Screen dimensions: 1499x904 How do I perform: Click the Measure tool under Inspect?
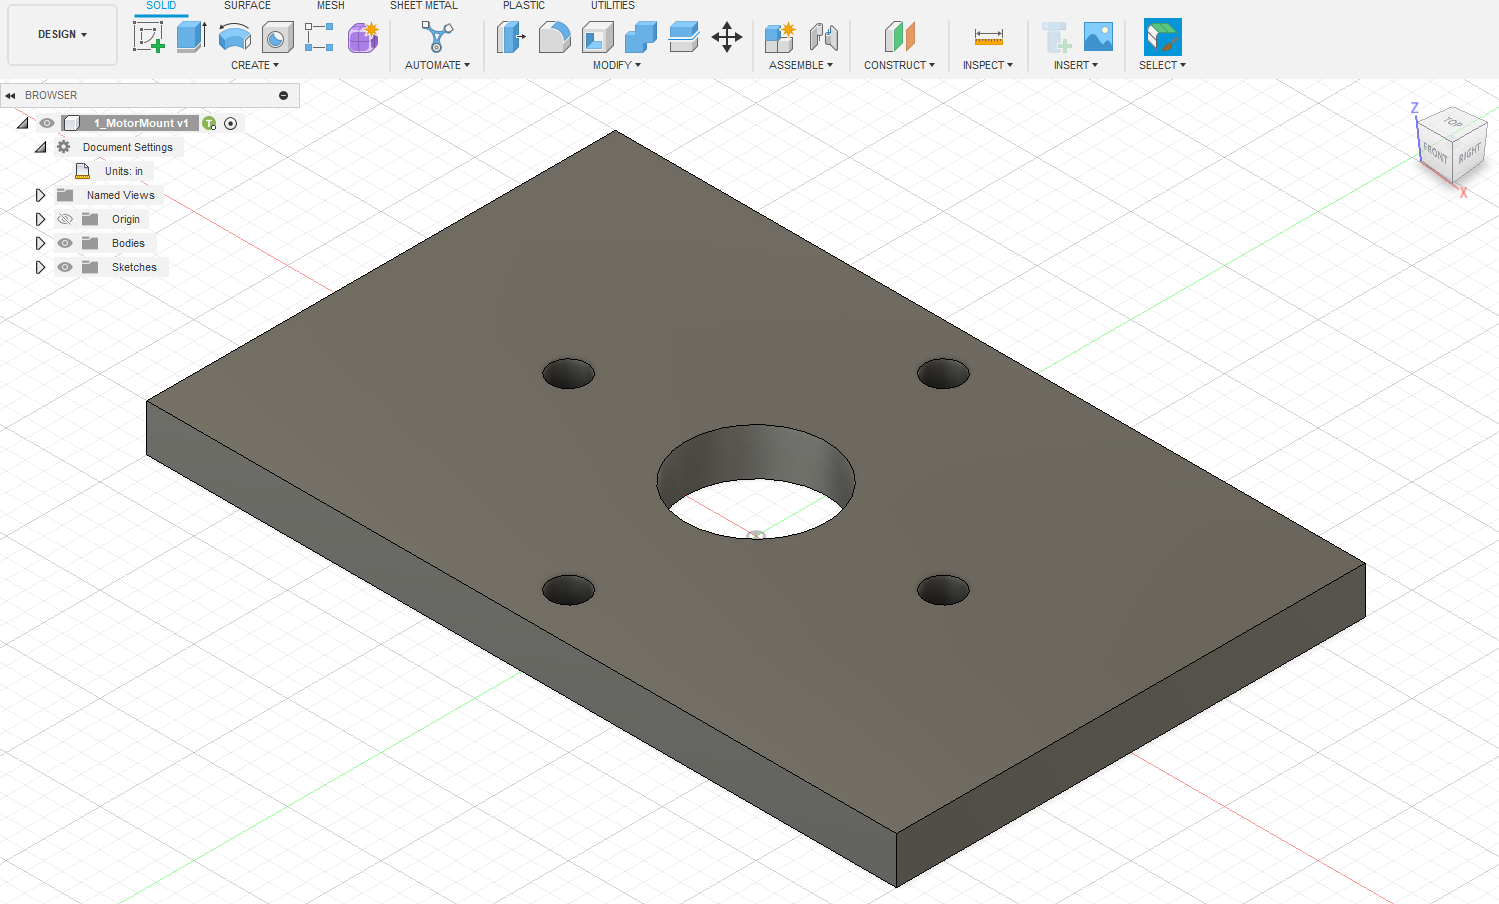(988, 38)
